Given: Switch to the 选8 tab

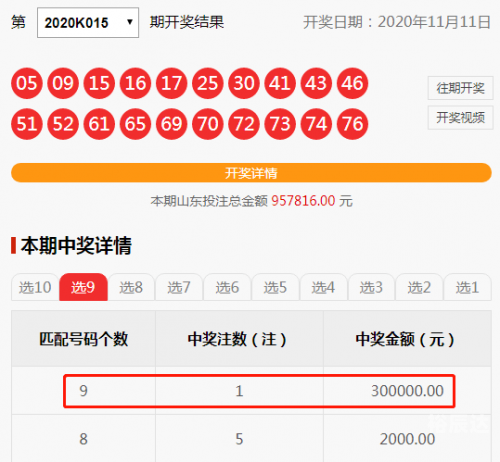Looking at the screenshot, I should (131, 287).
